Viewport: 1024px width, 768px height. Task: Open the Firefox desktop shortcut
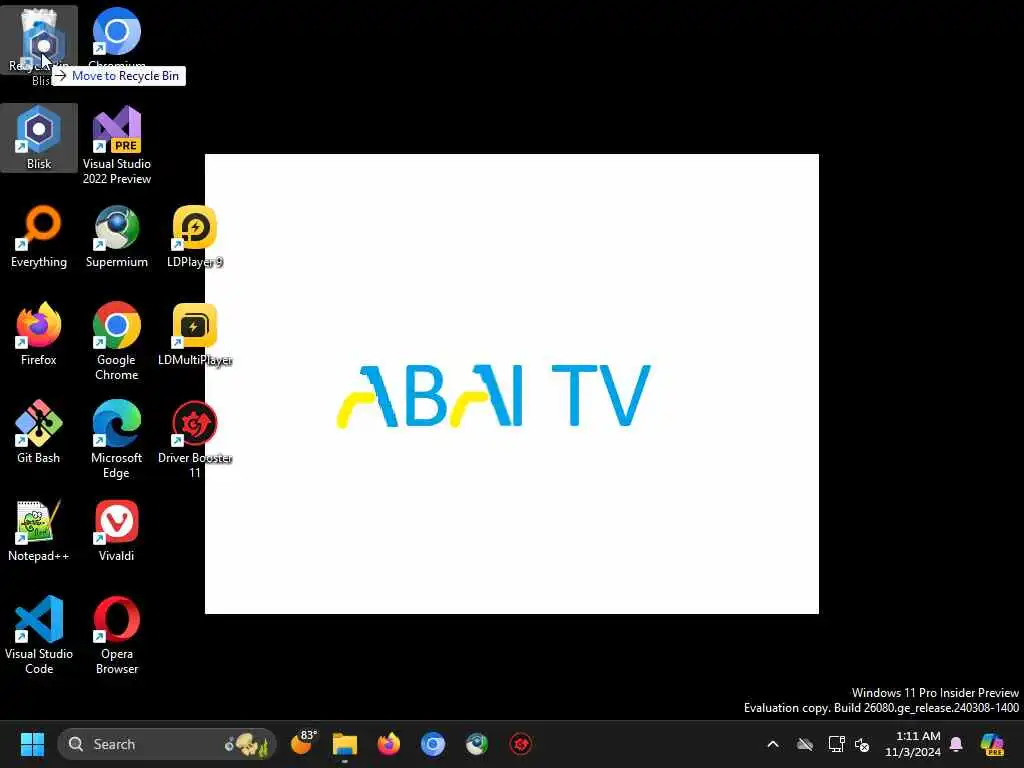[39, 334]
